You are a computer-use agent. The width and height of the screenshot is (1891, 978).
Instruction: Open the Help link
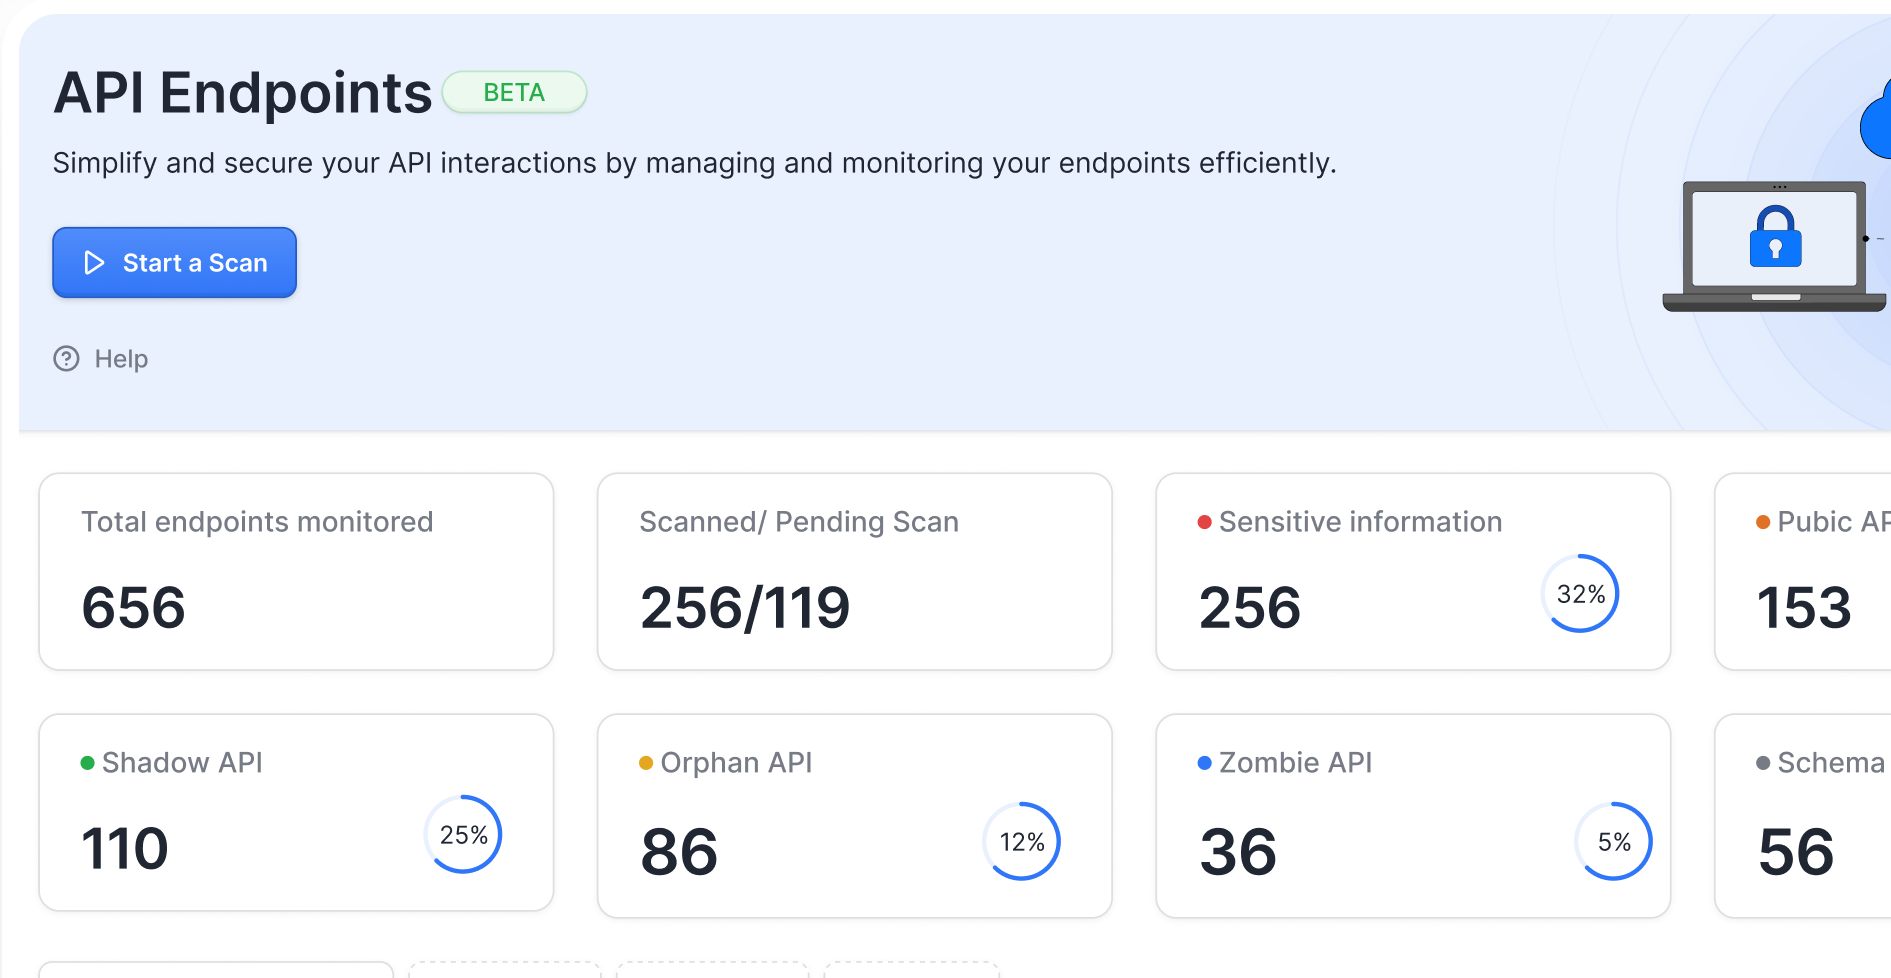[x=120, y=358]
